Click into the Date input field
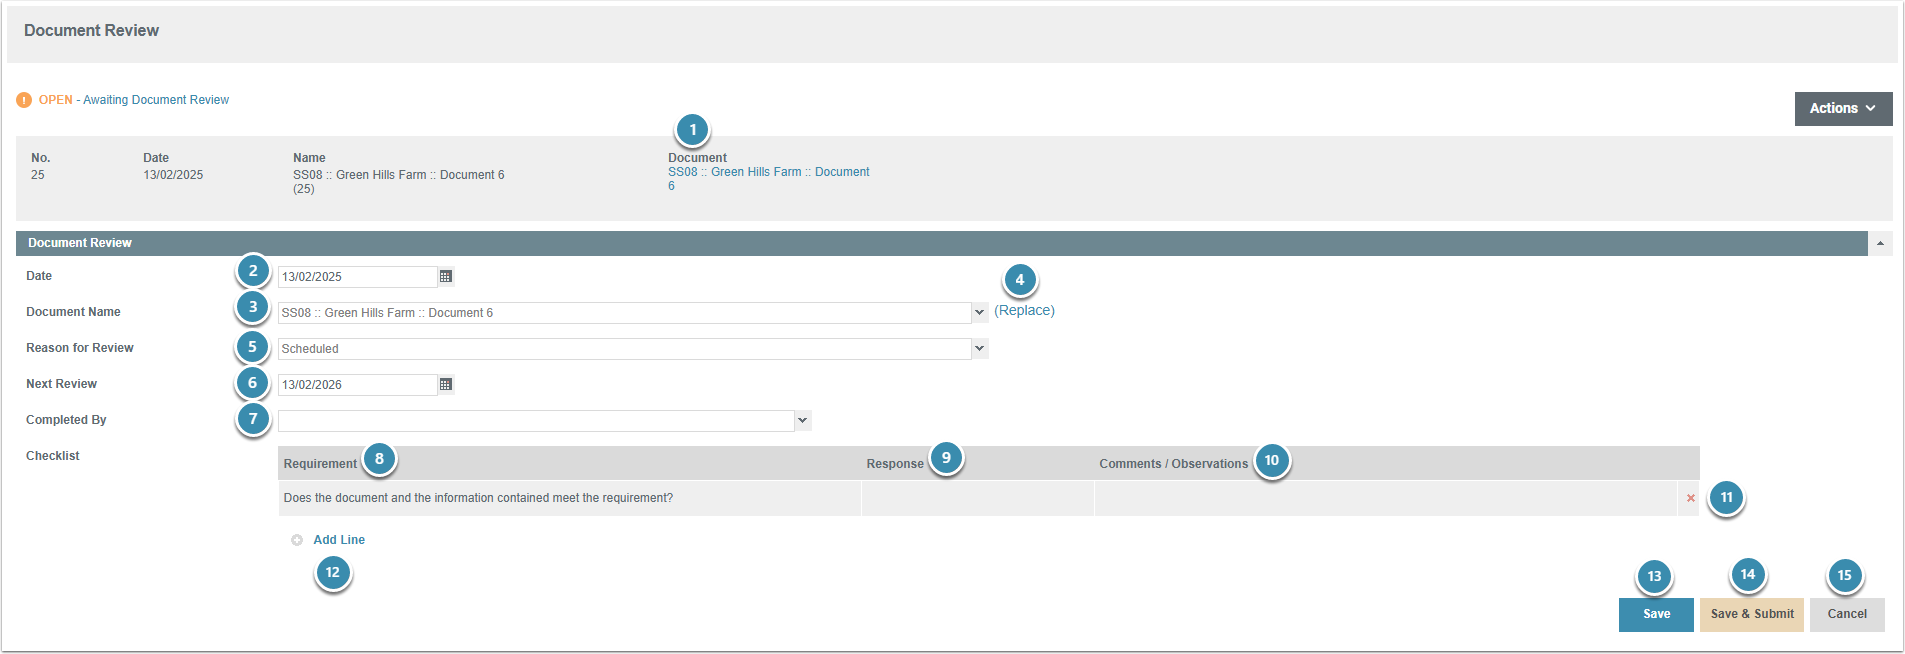The image size is (1905, 654). click(357, 277)
